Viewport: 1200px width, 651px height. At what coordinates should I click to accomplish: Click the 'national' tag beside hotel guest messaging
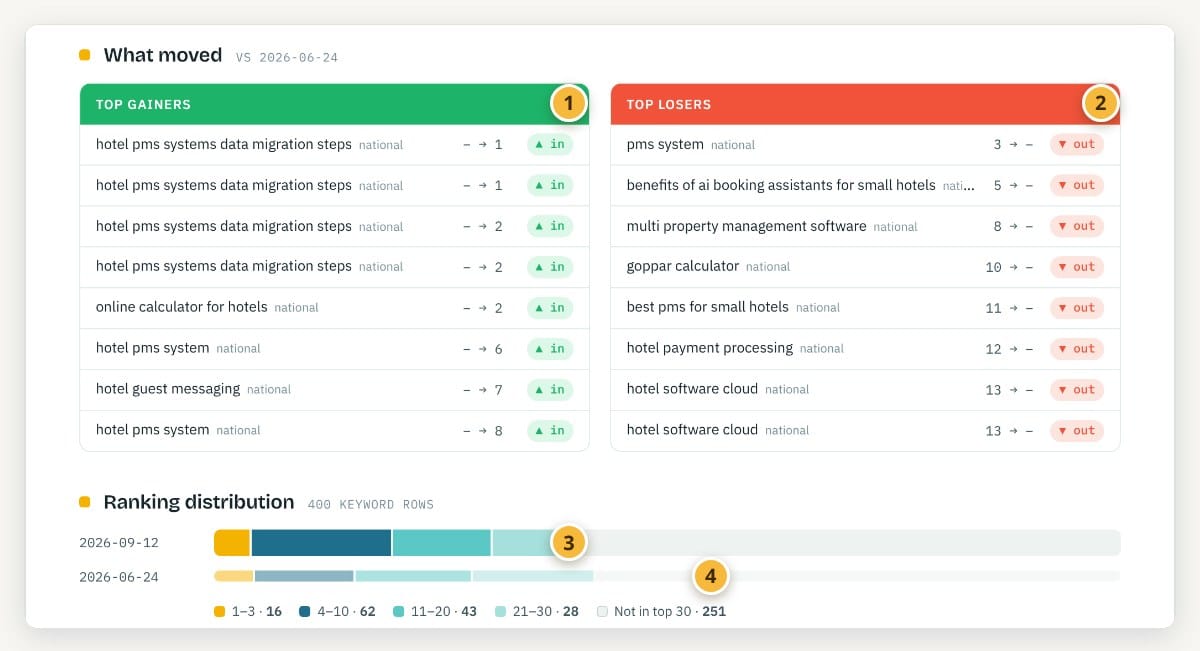tap(269, 390)
